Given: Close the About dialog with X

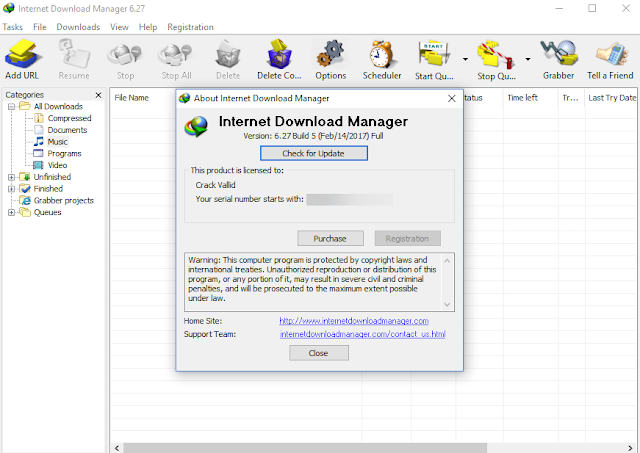Looking at the screenshot, I should pos(451,98).
